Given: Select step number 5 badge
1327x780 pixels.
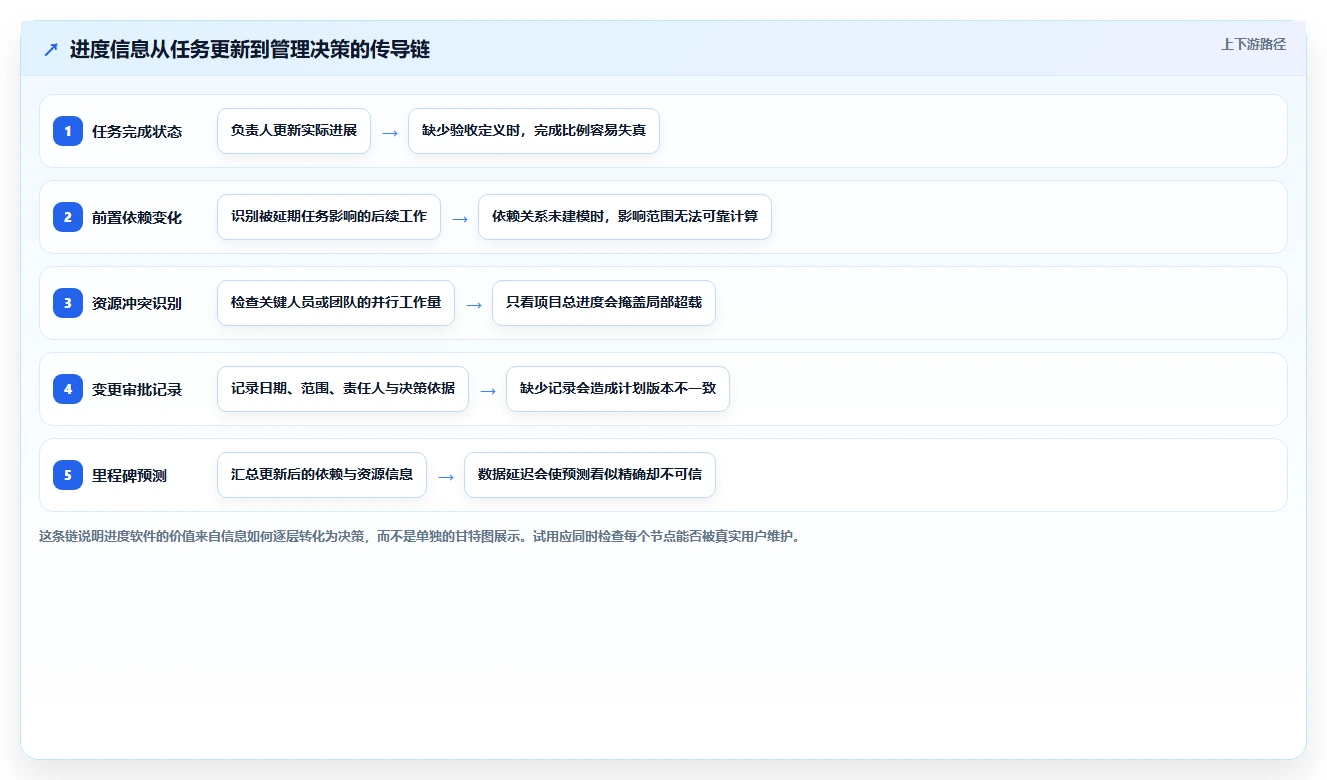Looking at the screenshot, I should pyautogui.click(x=68, y=475).
